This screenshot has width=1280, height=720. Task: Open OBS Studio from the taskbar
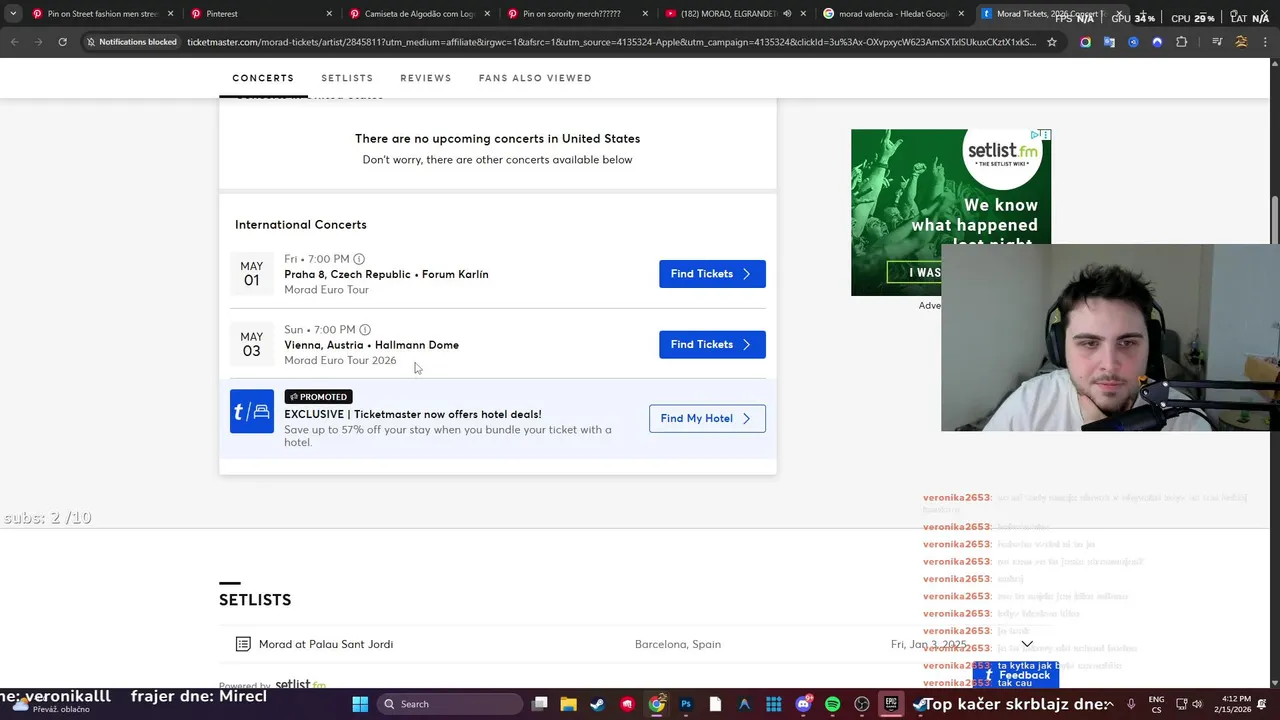point(862,704)
